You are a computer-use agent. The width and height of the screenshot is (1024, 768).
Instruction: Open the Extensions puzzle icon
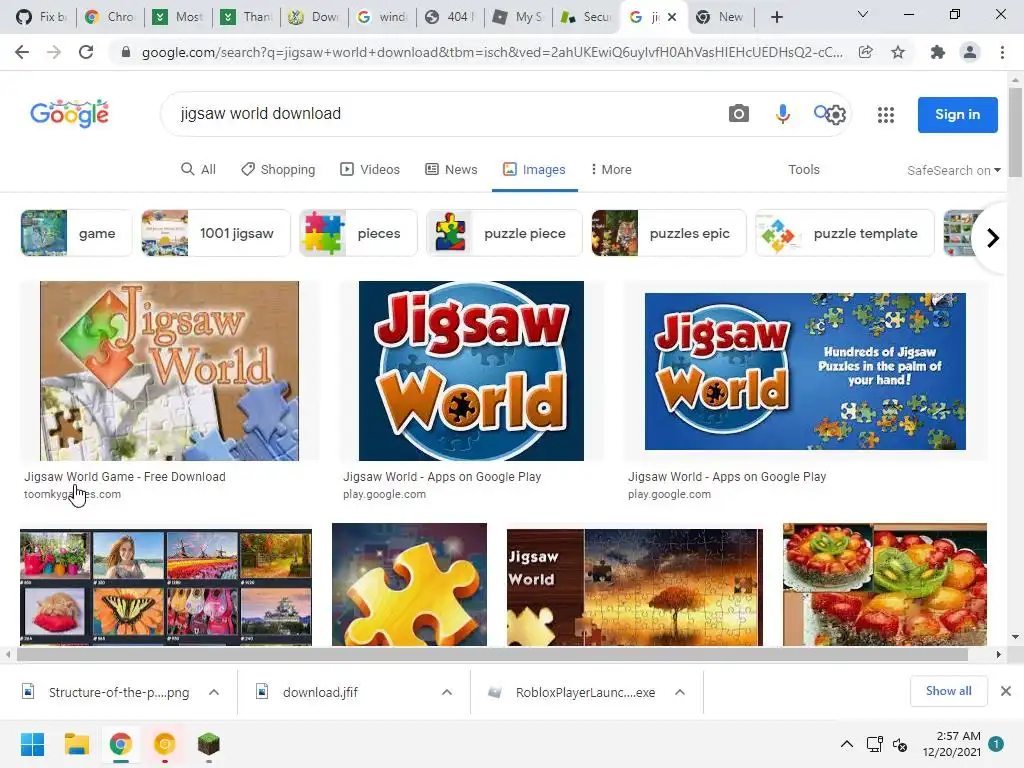(938, 52)
